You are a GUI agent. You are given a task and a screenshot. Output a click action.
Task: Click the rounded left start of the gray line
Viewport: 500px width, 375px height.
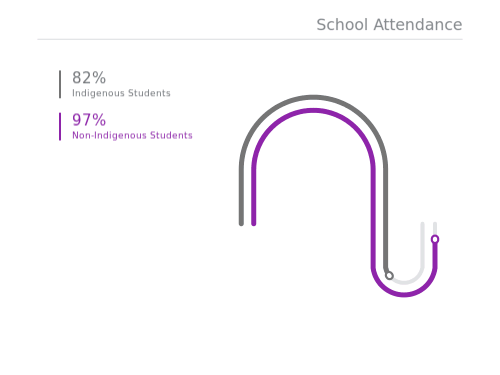tap(241, 223)
